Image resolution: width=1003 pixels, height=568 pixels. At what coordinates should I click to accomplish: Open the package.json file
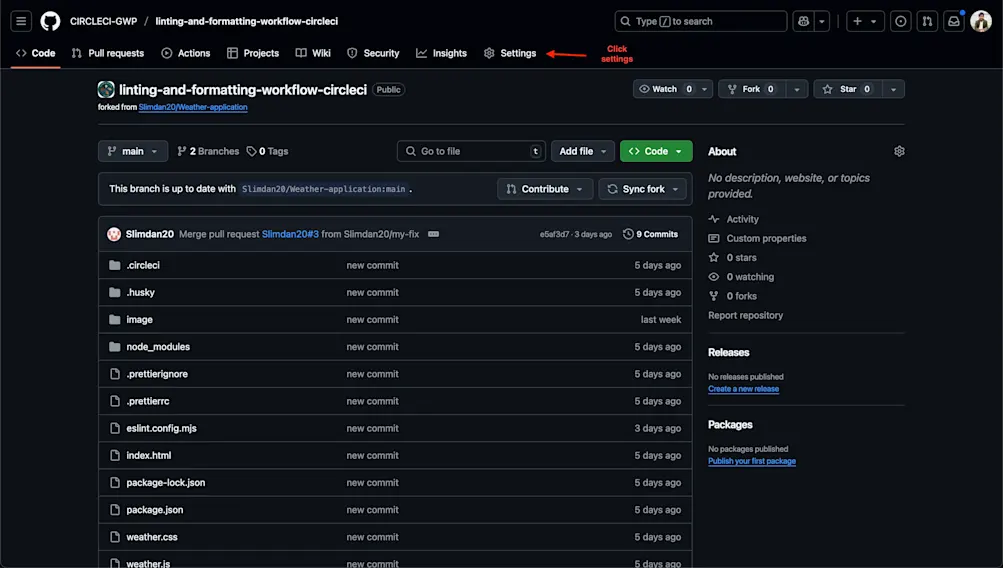[x=155, y=510]
